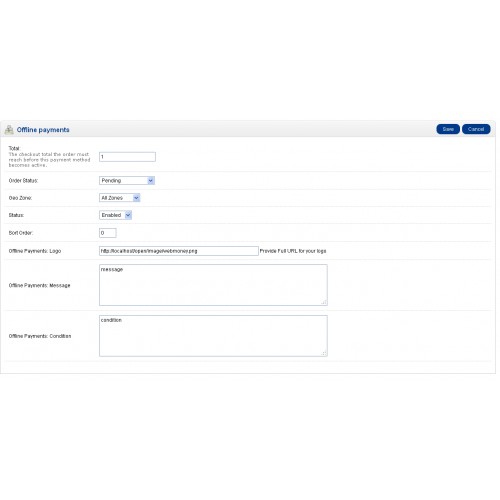
Task: Click the Offline Payments: Message label
Action: click(39, 285)
